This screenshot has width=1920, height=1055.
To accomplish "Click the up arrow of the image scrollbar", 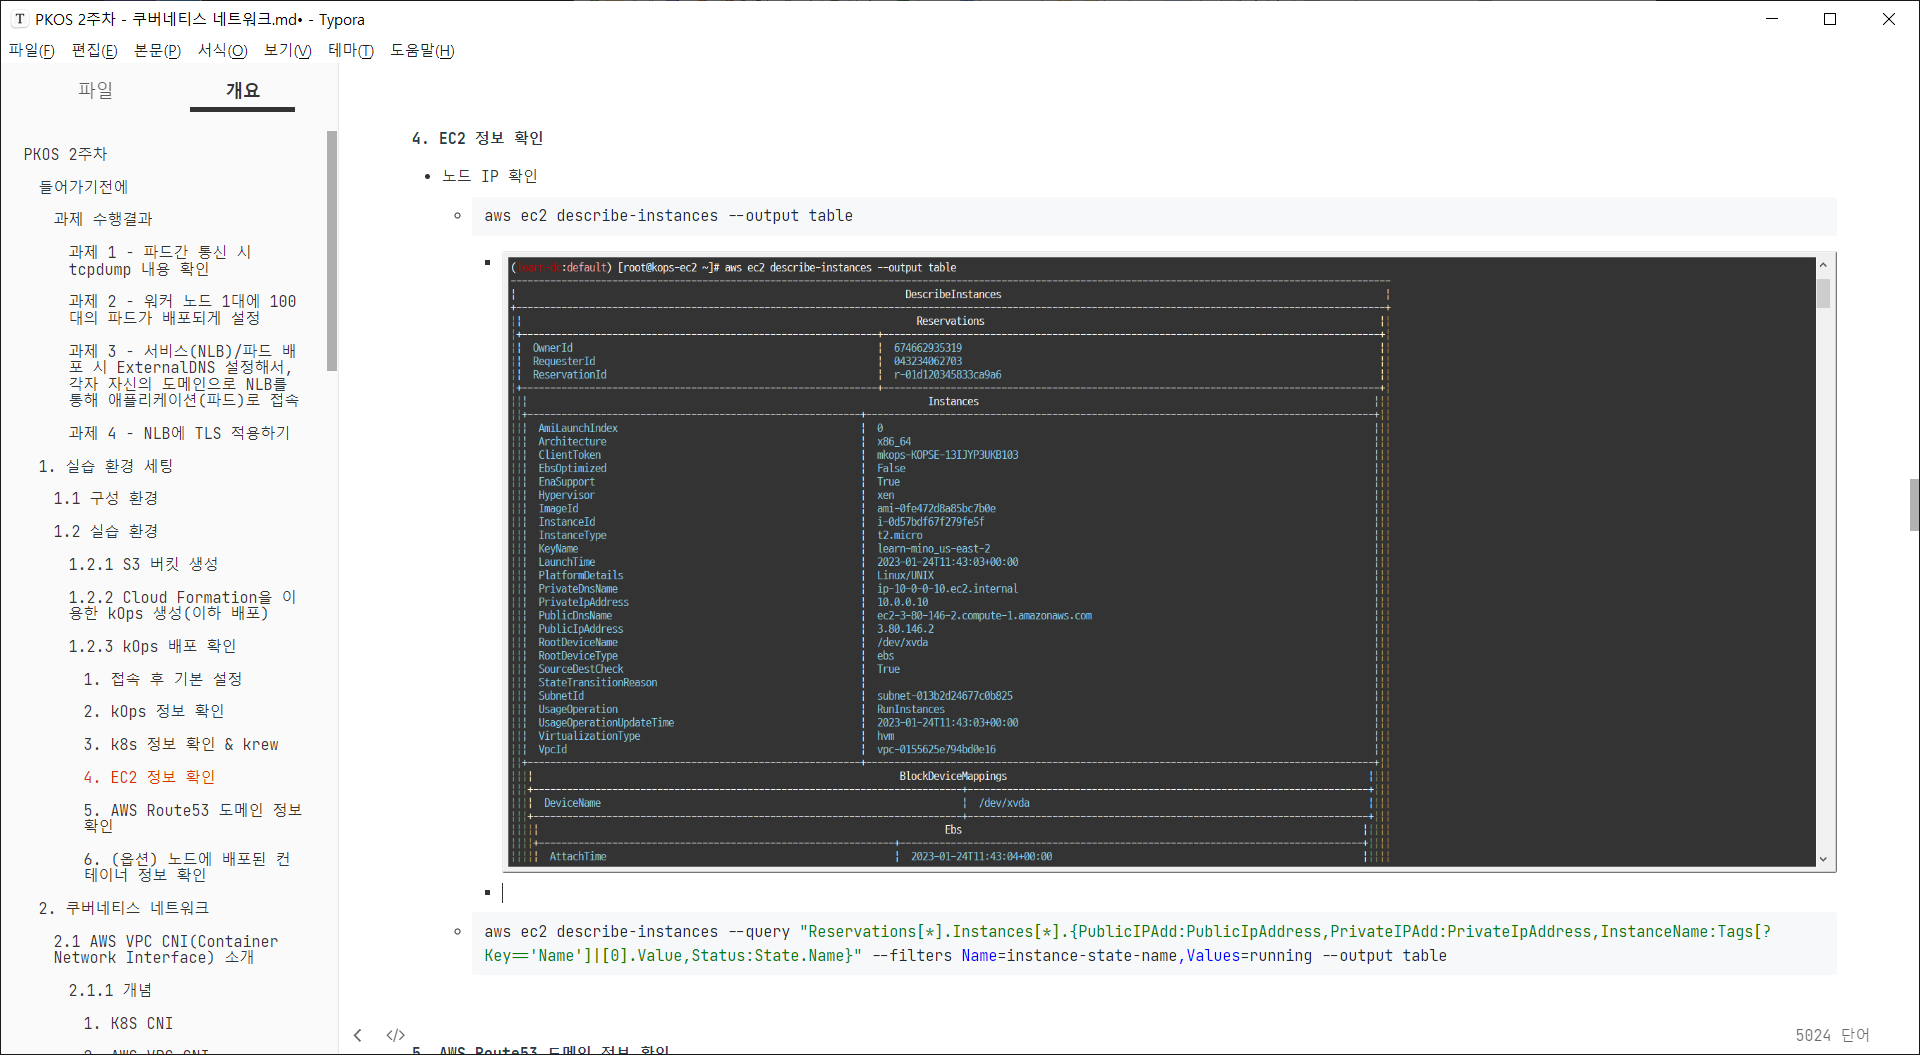I will tap(1823, 263).
